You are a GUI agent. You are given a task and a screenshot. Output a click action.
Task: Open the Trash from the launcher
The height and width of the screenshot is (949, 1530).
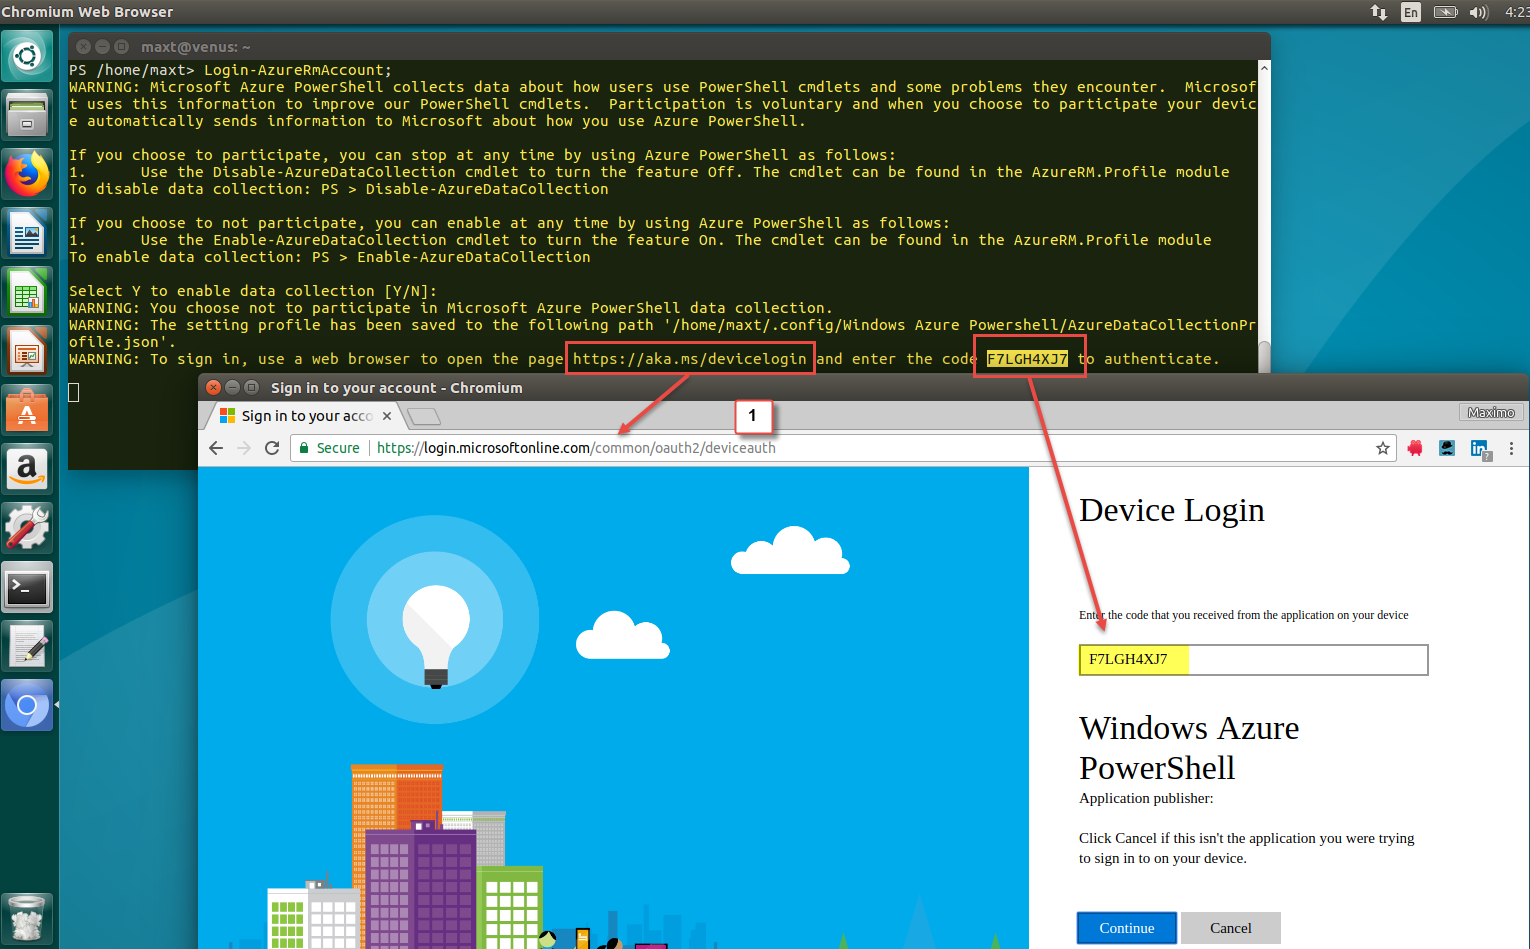coord(27,918)
